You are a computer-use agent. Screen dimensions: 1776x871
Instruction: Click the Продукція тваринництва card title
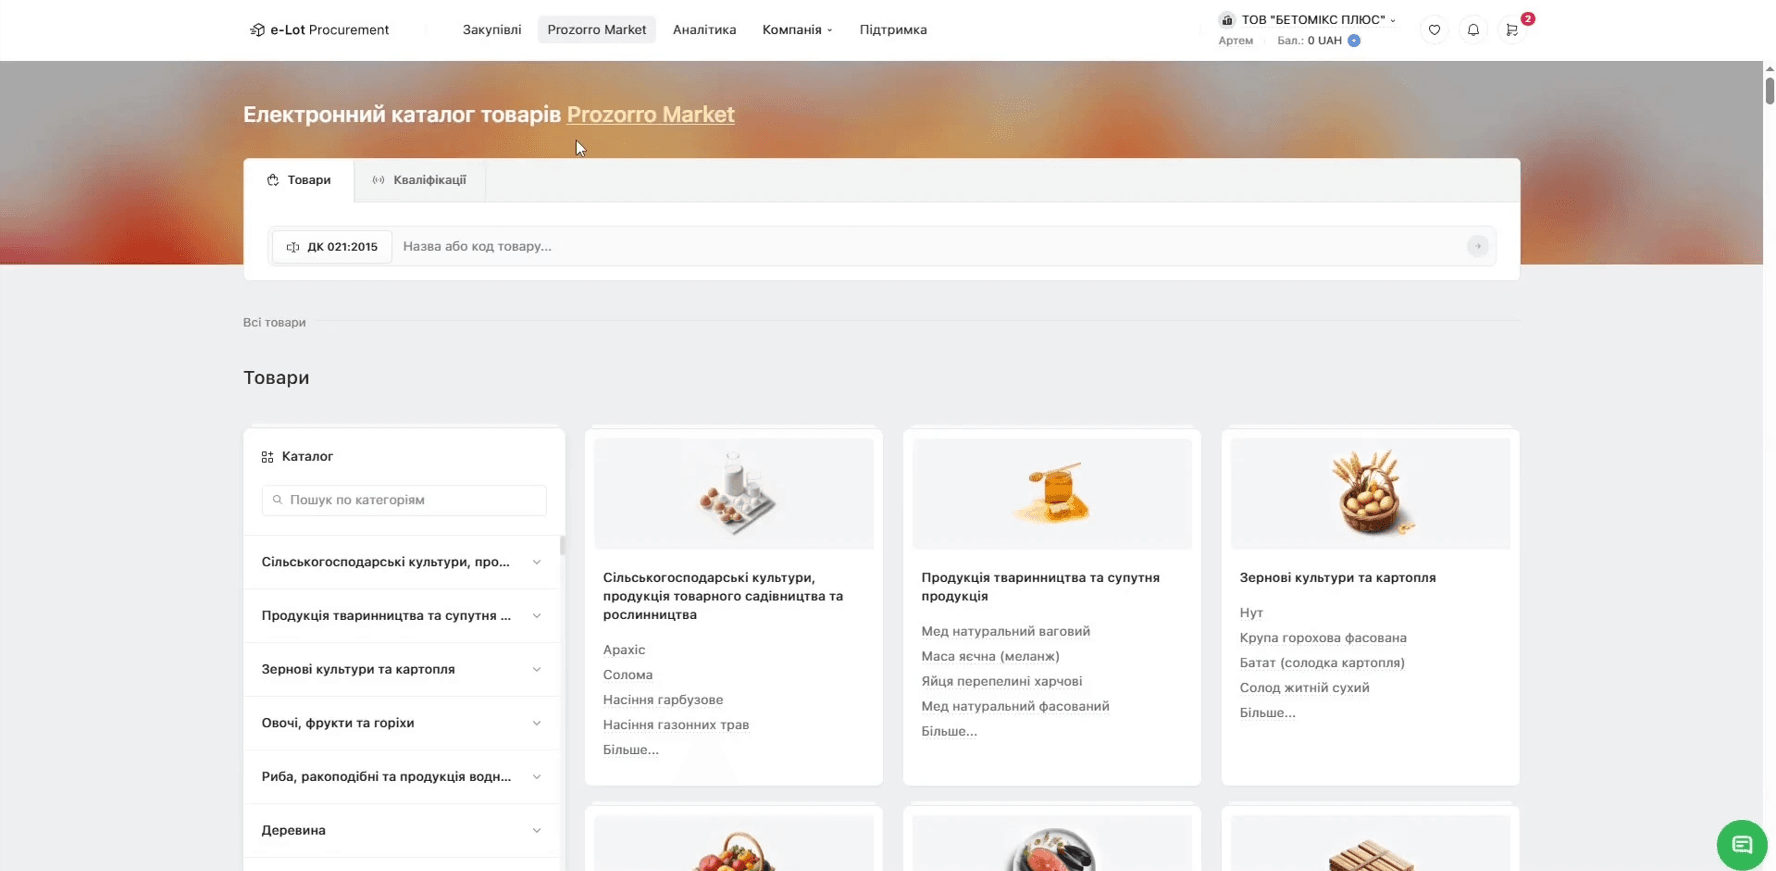[x=1041, y=587]
